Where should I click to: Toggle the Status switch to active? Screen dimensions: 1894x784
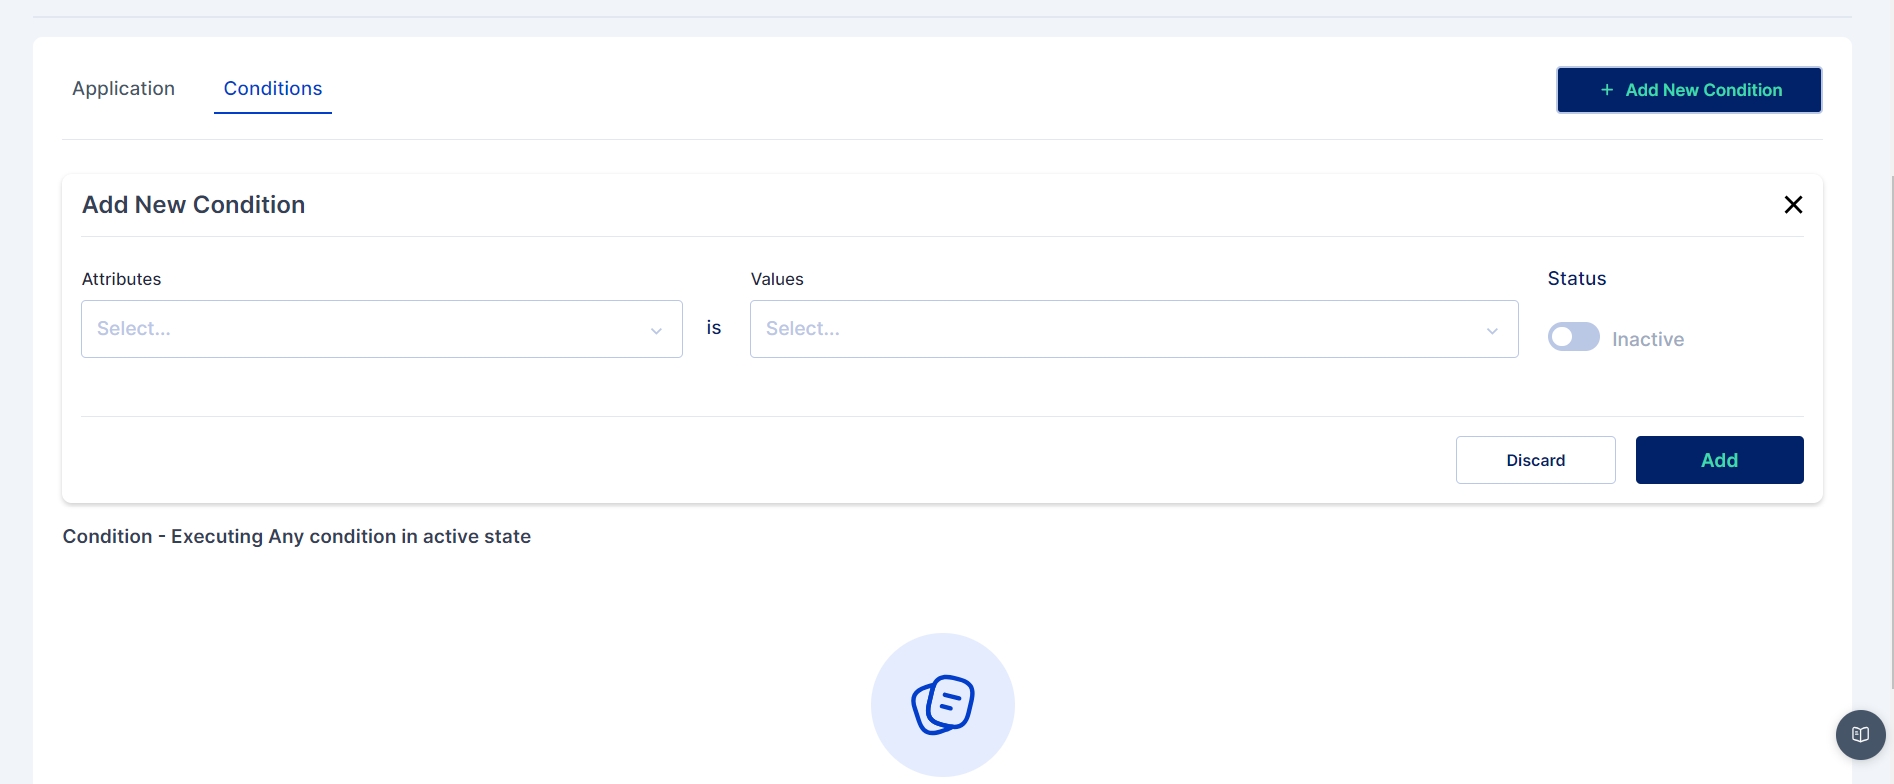1573,337
